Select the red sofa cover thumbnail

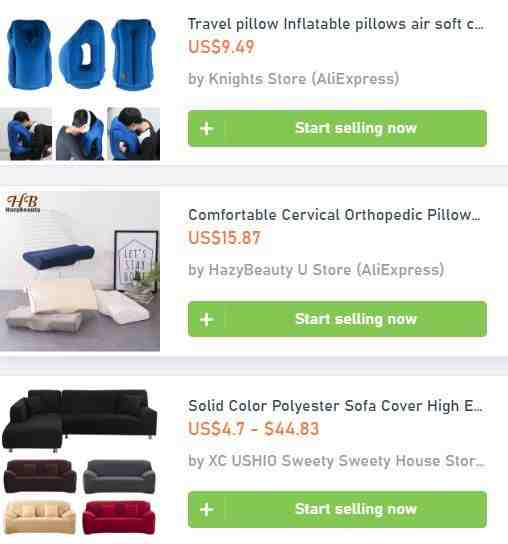119,517
